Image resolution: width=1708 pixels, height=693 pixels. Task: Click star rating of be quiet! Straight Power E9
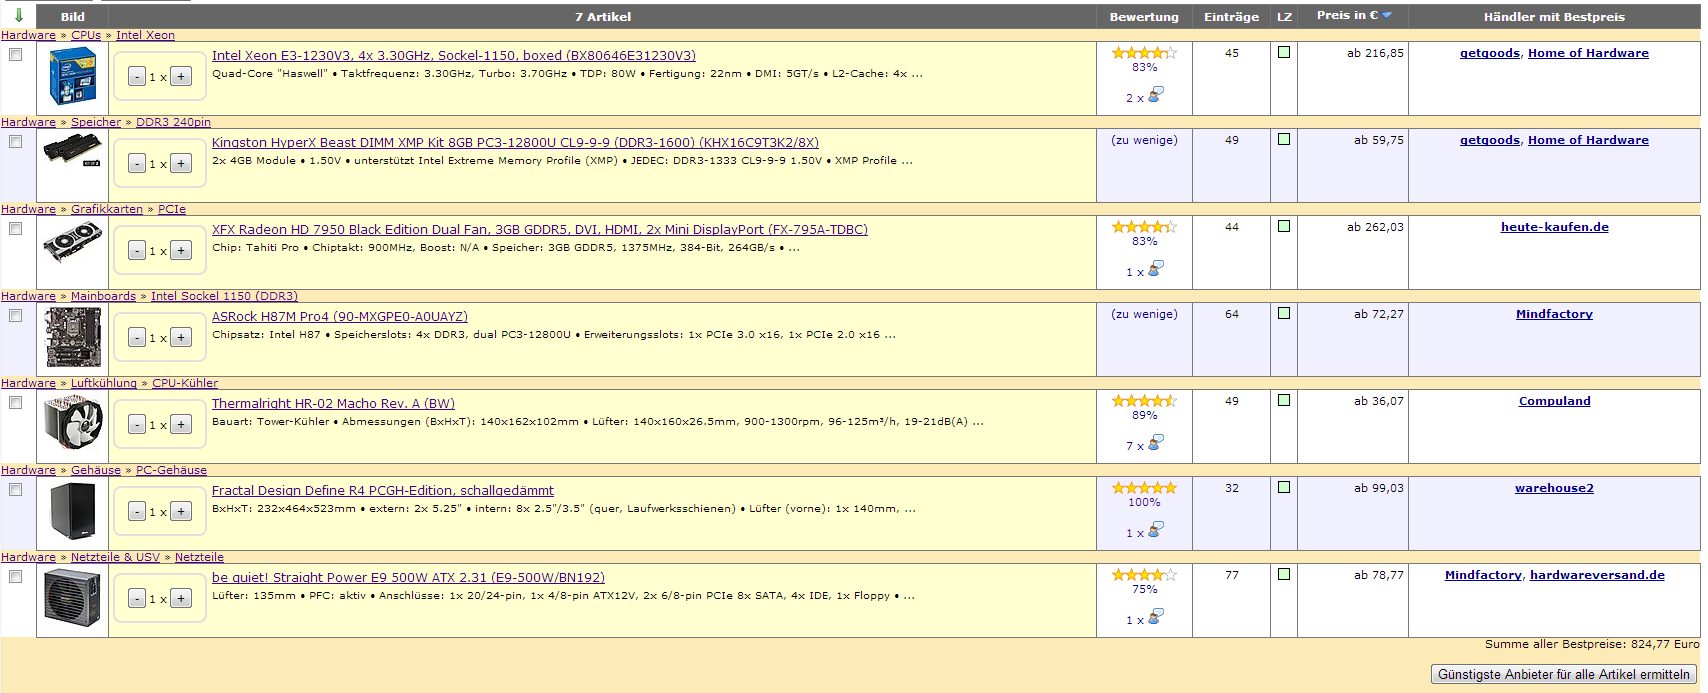[1144, 575]
